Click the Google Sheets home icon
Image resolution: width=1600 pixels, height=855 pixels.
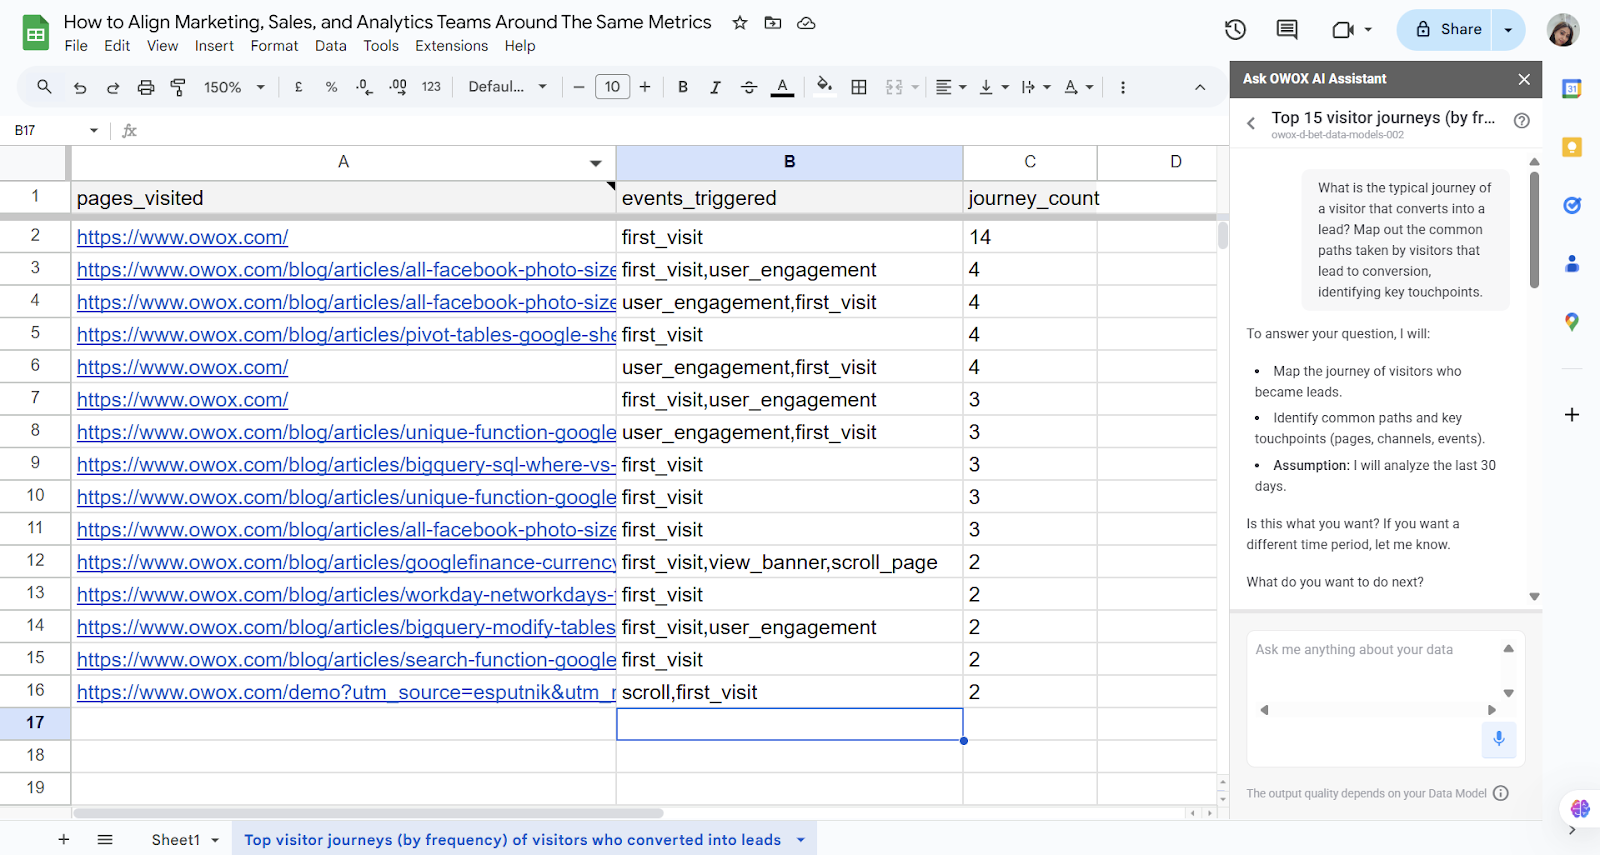36,33
